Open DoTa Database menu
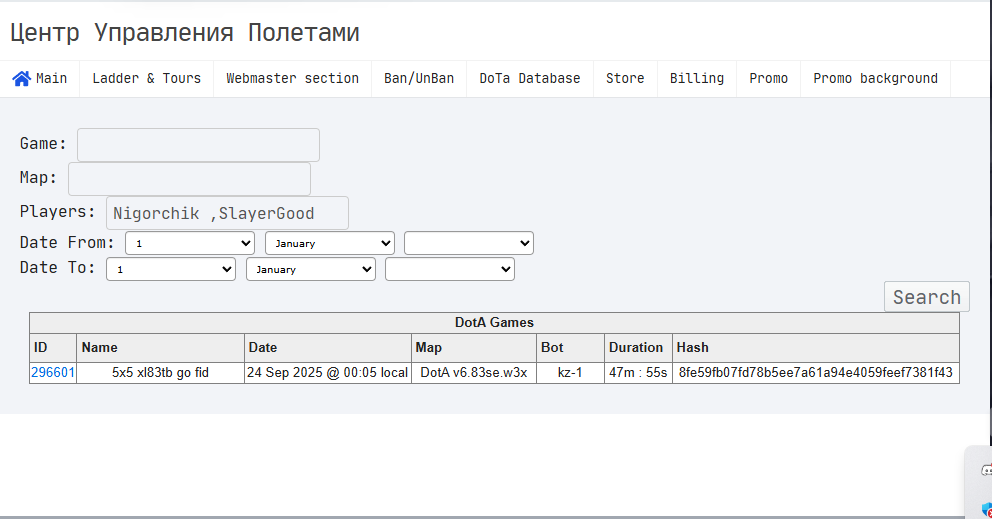 click(530, 78)
